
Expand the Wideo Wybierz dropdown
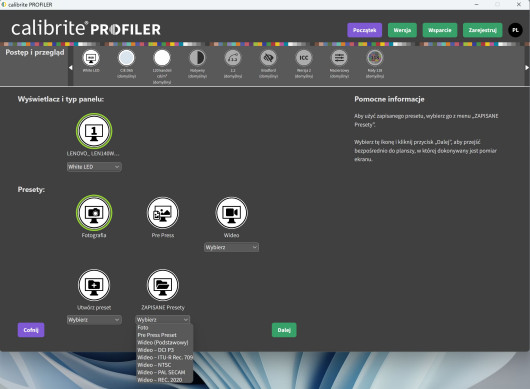(232, 247)
